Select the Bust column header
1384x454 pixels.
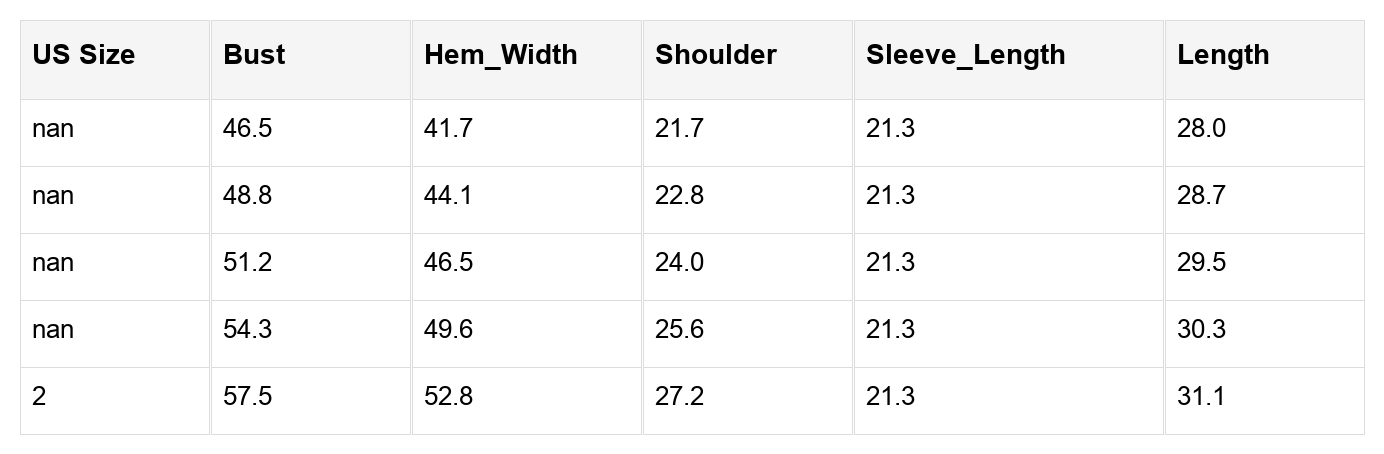click(254, 55)
